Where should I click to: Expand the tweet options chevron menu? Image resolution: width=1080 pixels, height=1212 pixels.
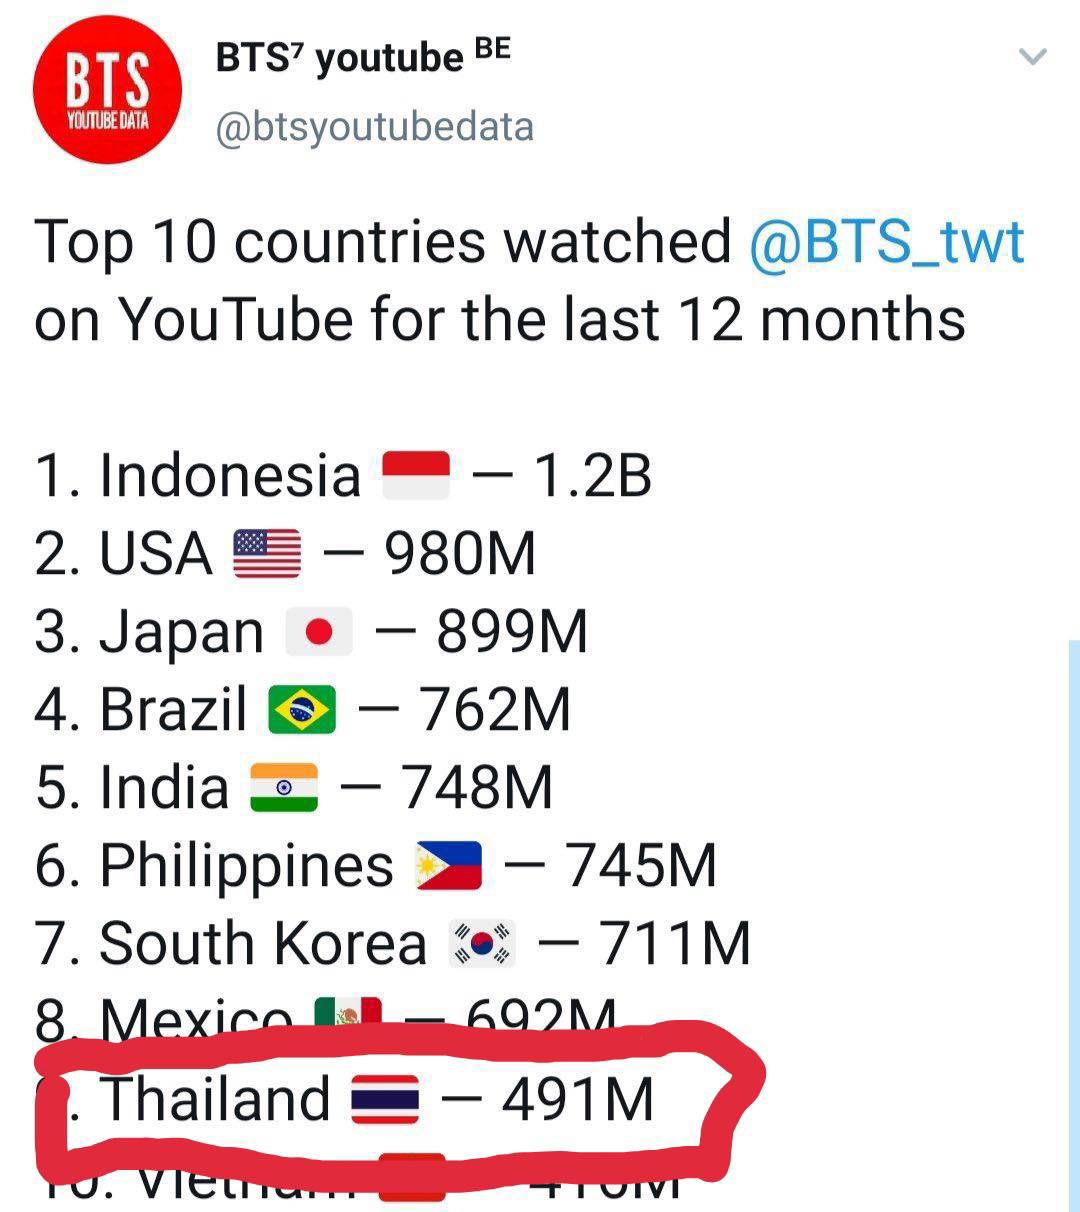pos(1032,57)
